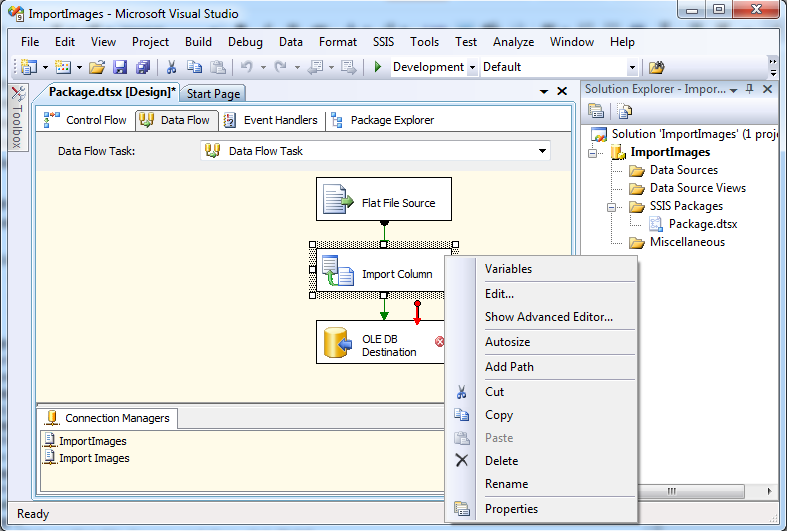Choose Copy in the context menu
The width and height of the screenshot is (787, 531).
coord(541,415)
